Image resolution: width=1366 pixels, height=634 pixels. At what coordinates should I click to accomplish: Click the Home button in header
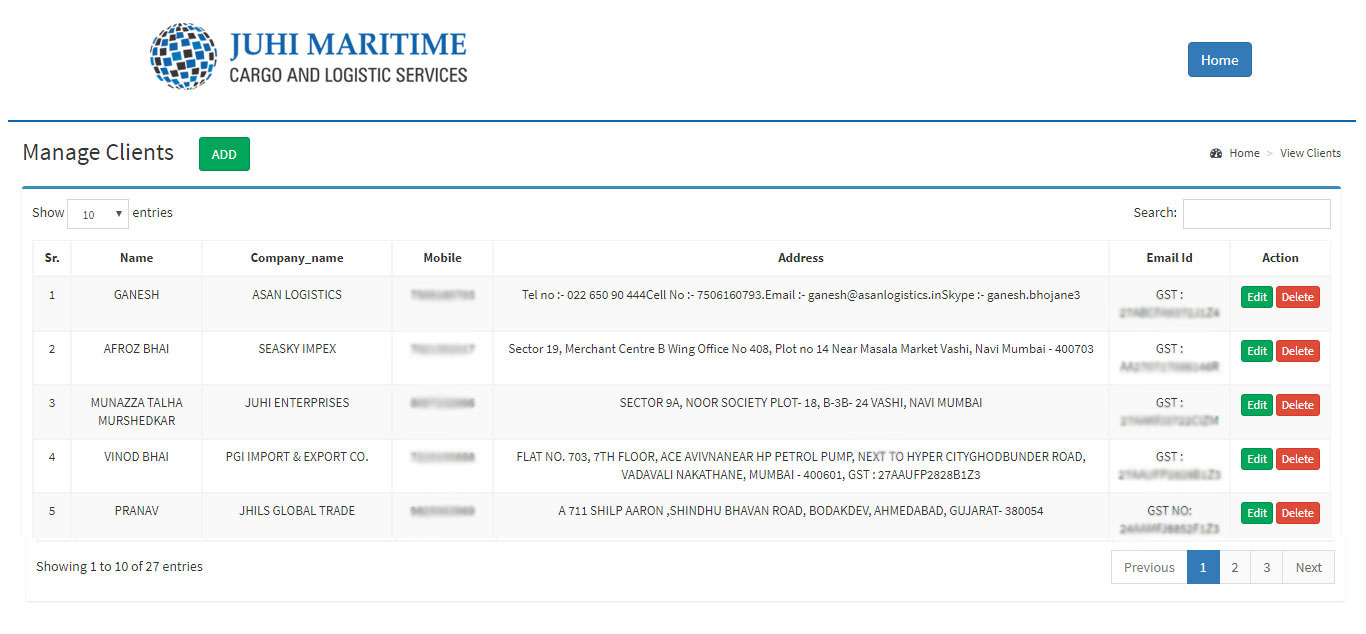coord(1219,60)
